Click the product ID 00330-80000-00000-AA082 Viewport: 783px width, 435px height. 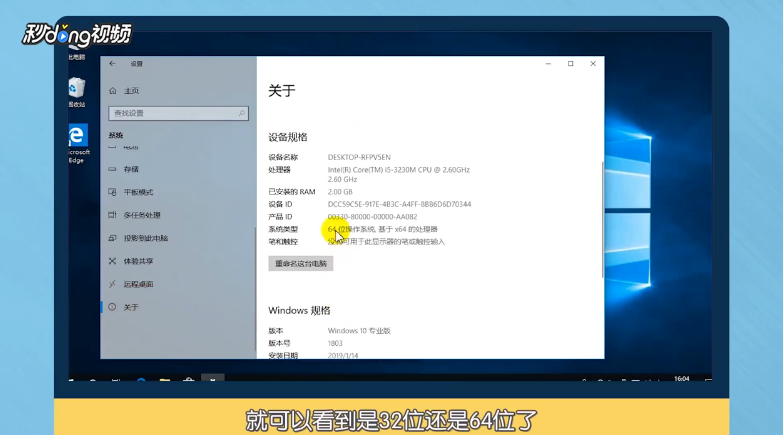coord(373,217)
